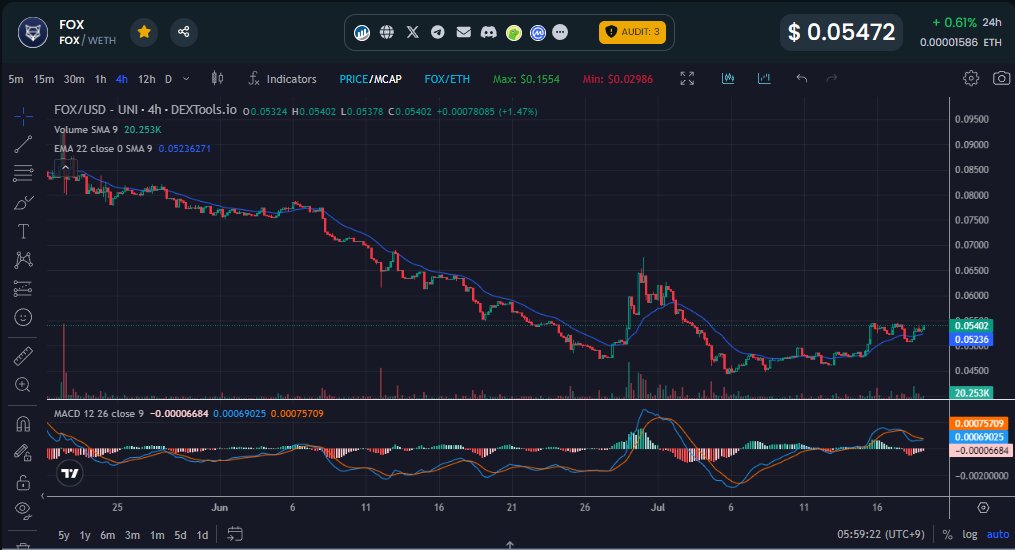
Task: Open the email envelope icon
Action: click(x=463, y=32)
